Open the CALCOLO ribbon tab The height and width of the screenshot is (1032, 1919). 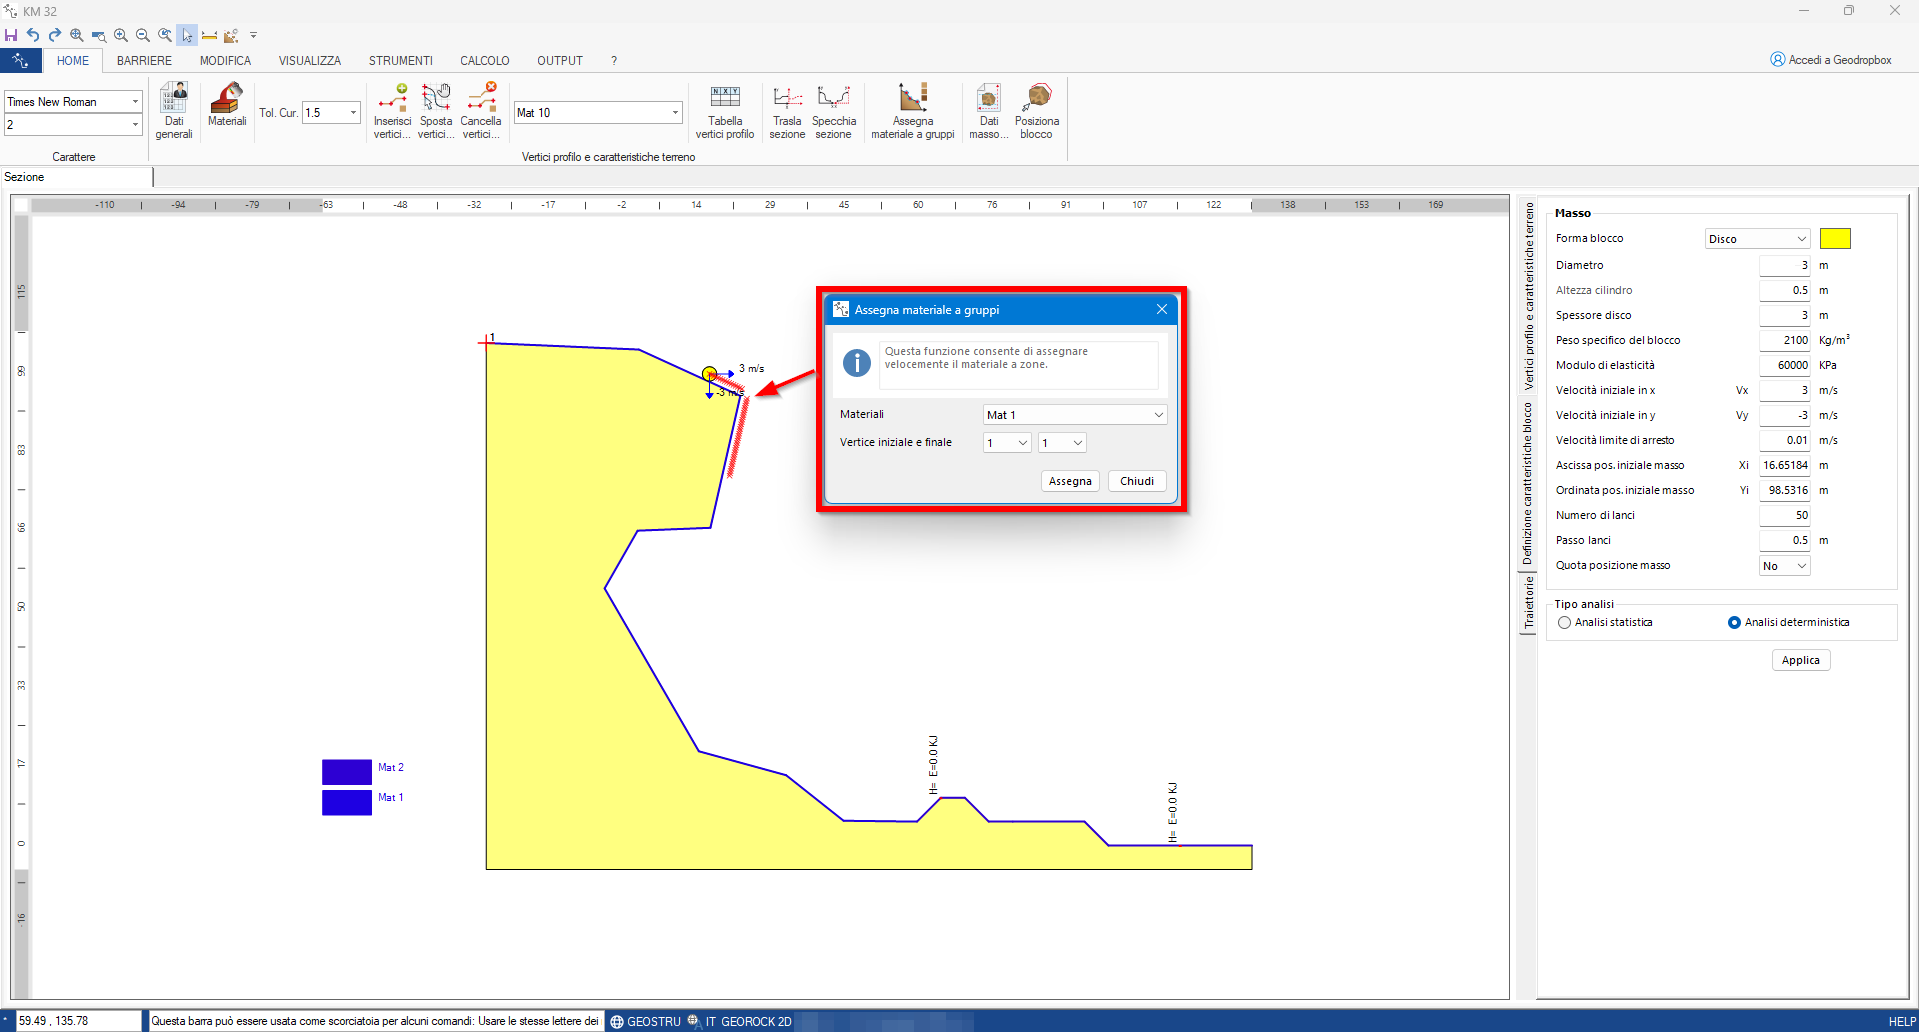[485, 61]
